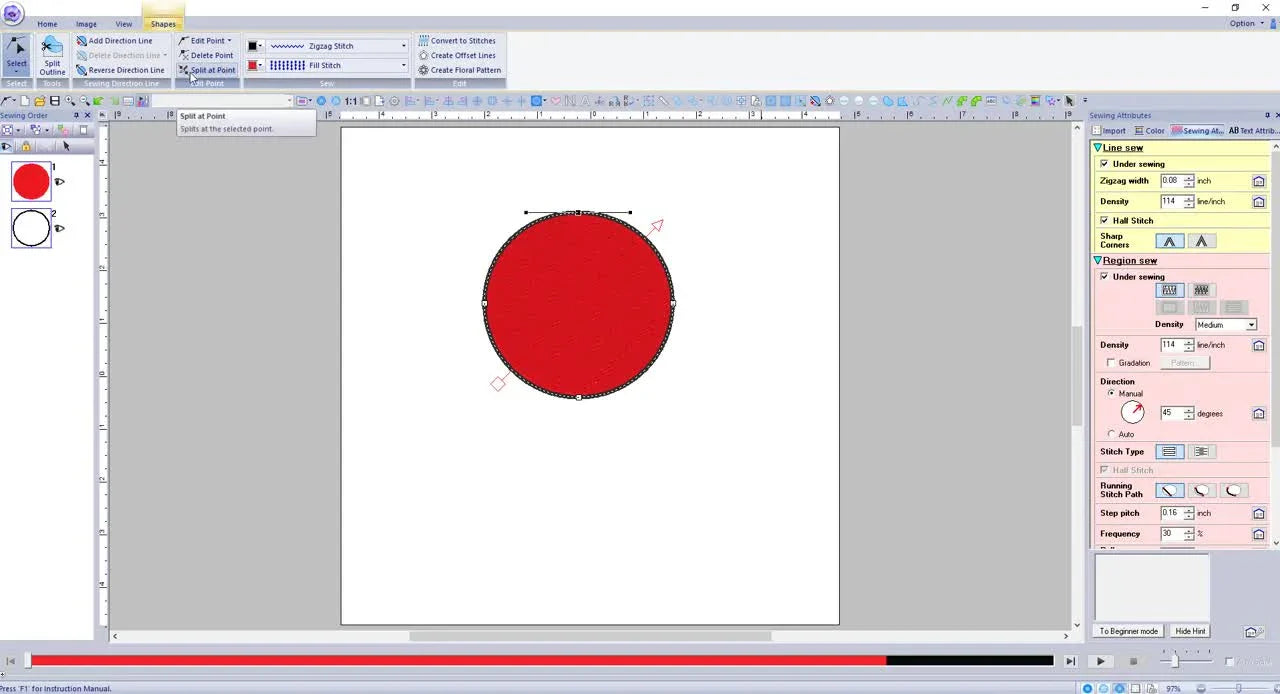Click the black line color swatch
This screenshot has width=1280, height=694.
pyautogui.click(x=253, y=46)
